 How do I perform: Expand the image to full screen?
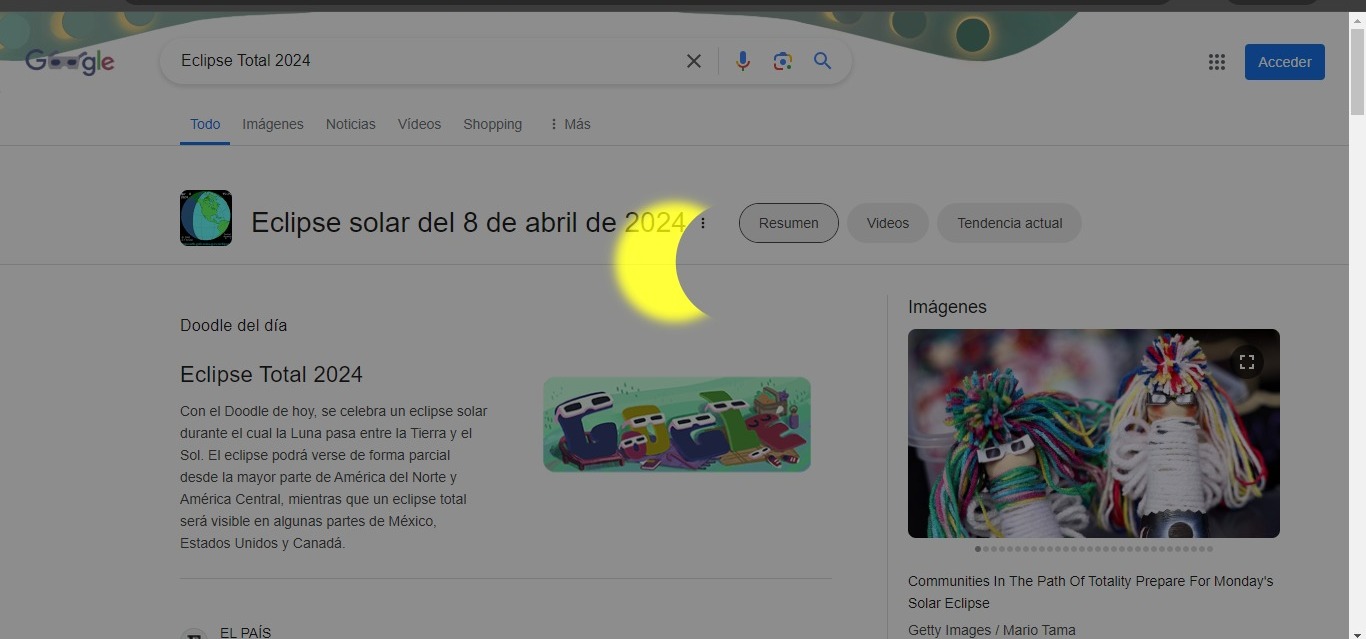tap(1246, 362)
